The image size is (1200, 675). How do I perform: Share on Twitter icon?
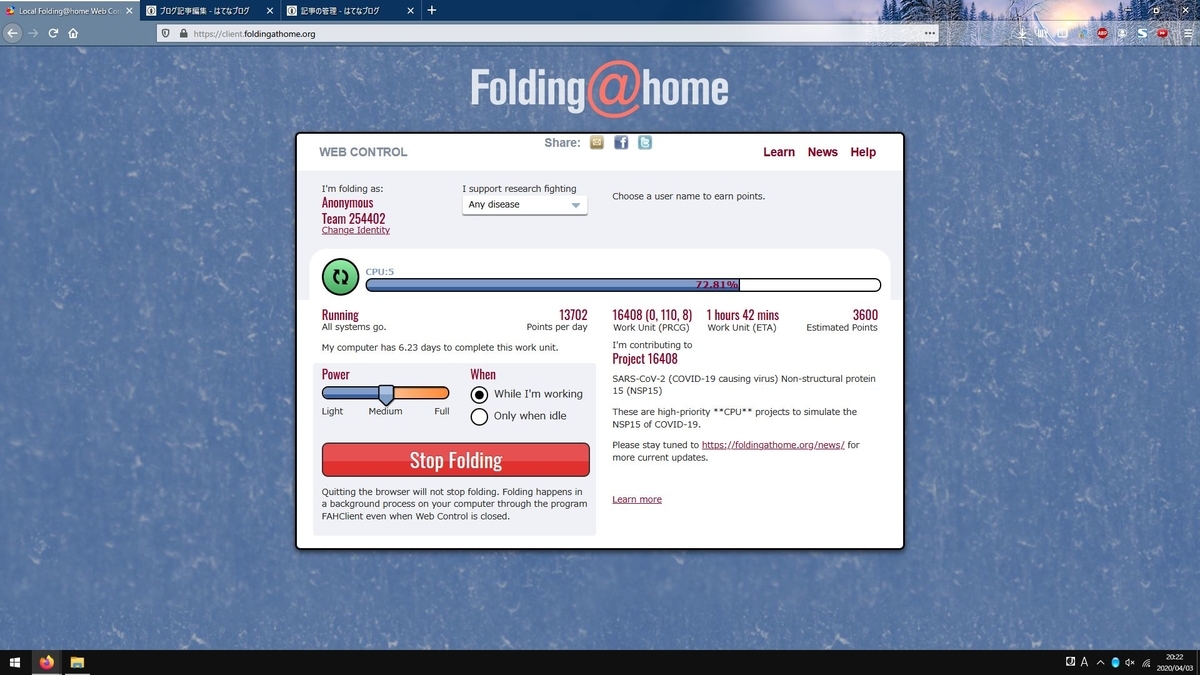pos(645,143)
